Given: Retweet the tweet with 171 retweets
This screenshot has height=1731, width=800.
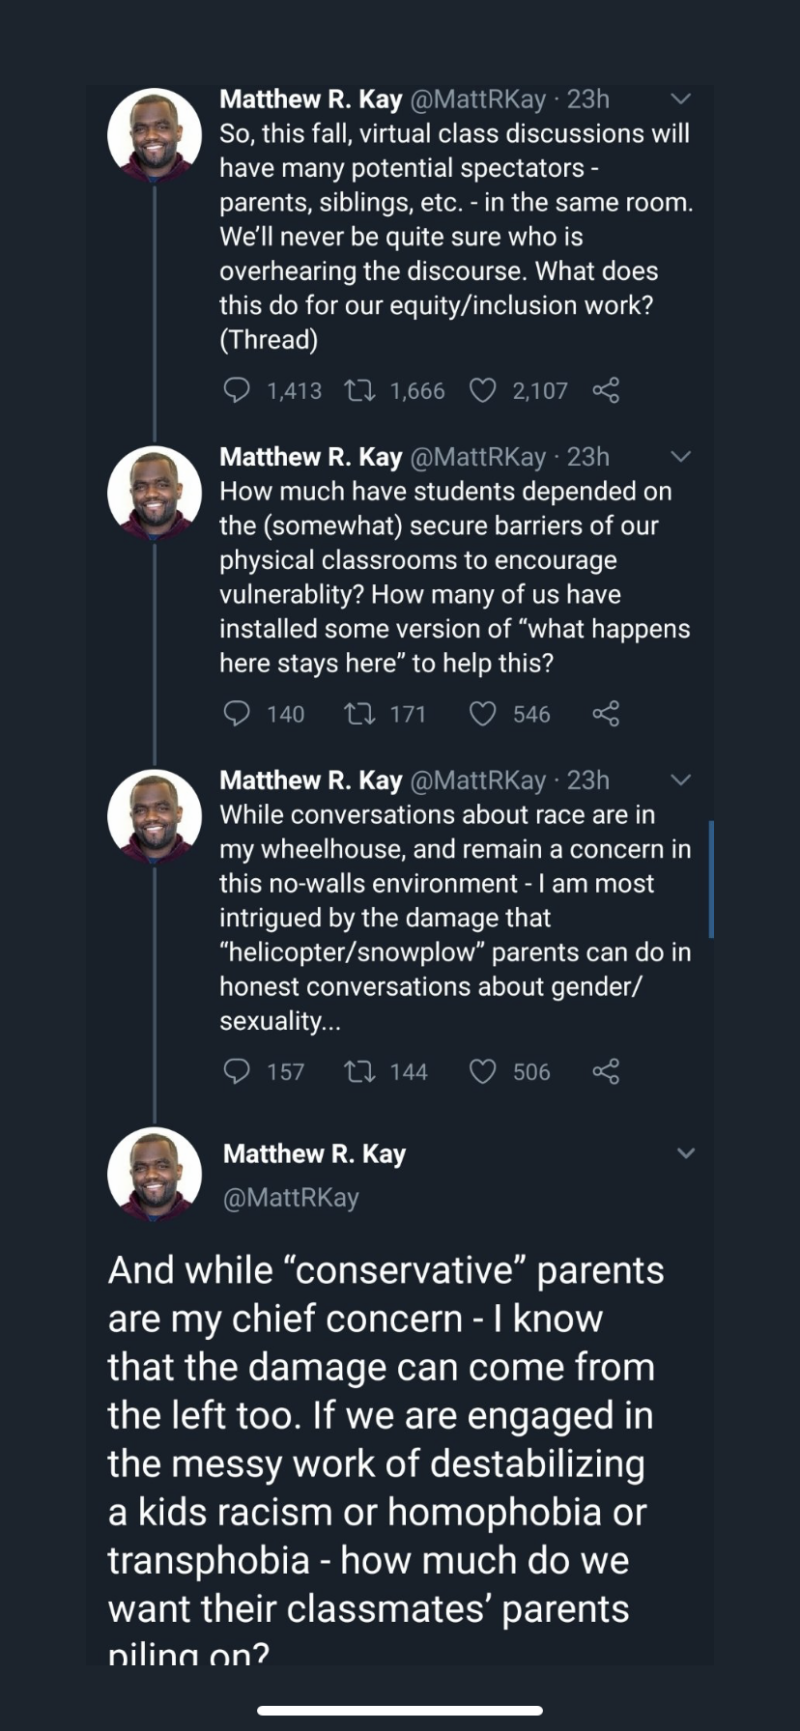Looking at the screenshot, I should click(x=357, y=713).
